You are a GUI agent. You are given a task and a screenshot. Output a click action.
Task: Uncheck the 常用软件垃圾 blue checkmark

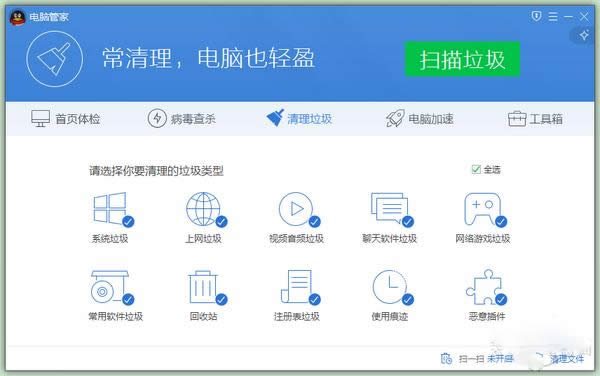[x=128, y=299]
